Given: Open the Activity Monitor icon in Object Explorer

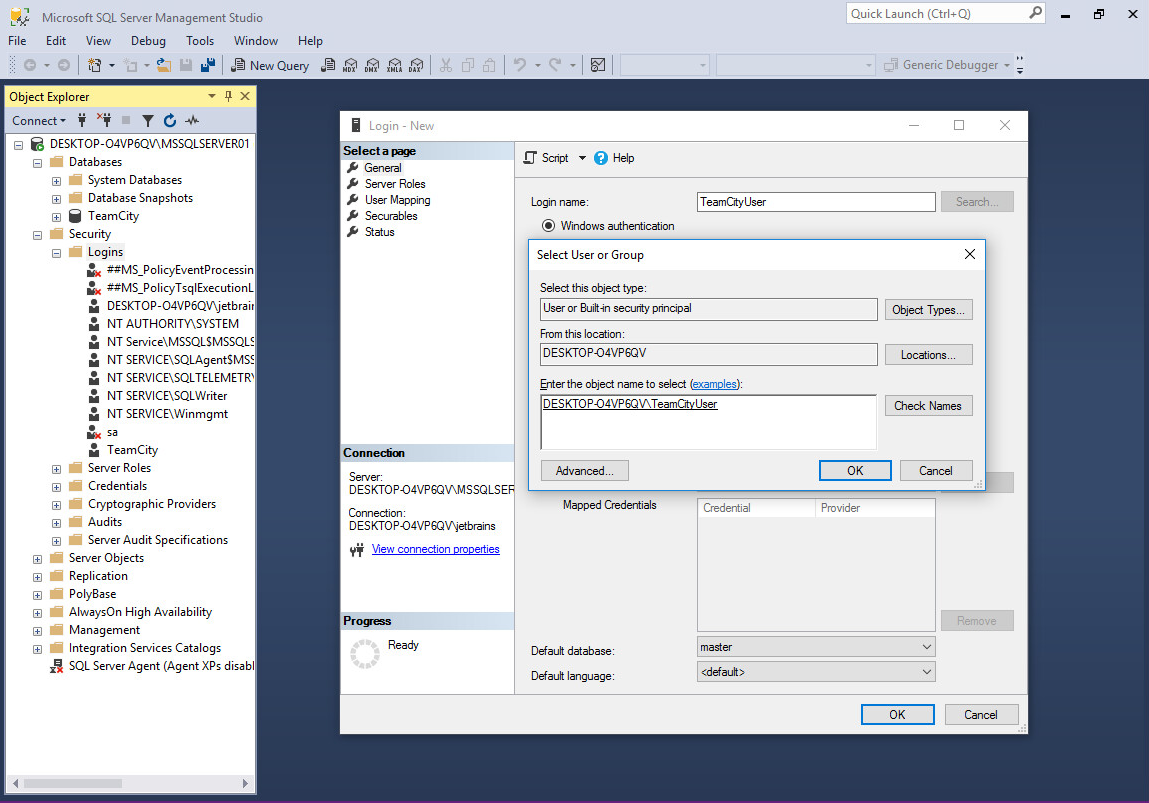Looking at the screenshot, I should [x=191, y=121].
